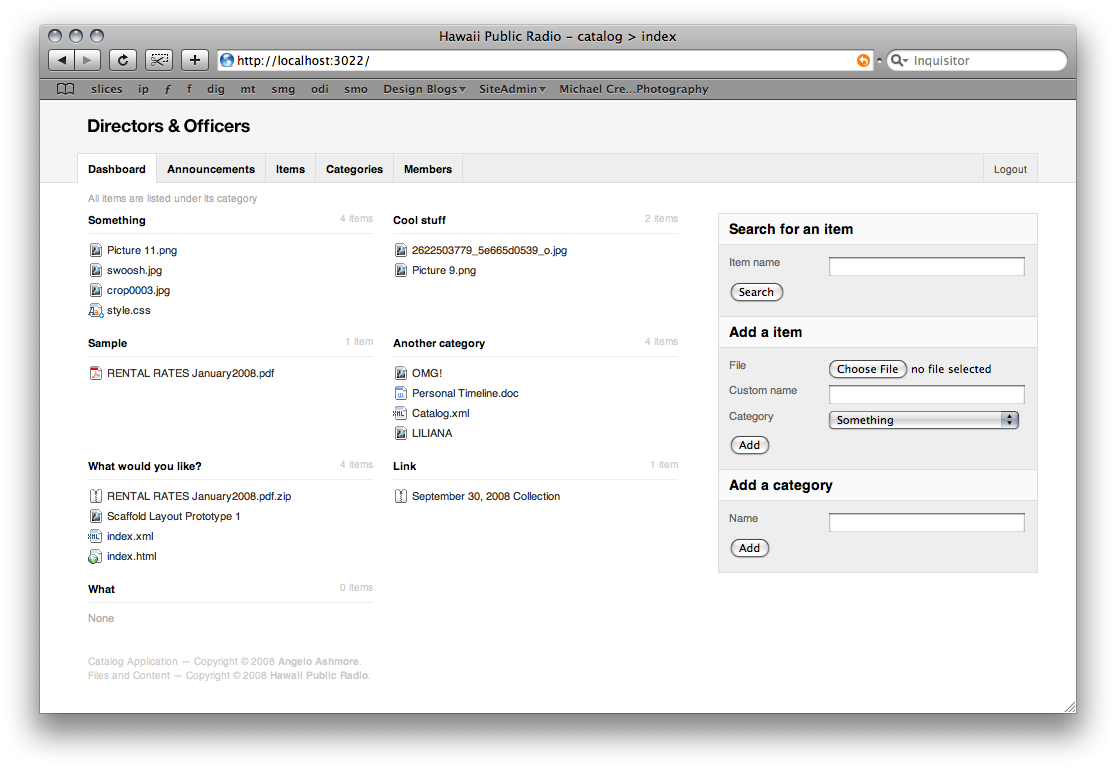This screenshot has width=1116, height=768.
Task: Click the open book bookmarks icon
Action: point(64,88)
